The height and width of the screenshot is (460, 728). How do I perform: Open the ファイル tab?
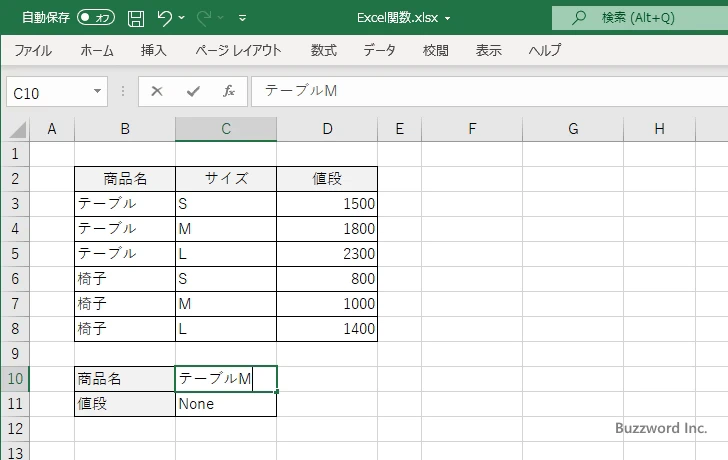point(33,50)
